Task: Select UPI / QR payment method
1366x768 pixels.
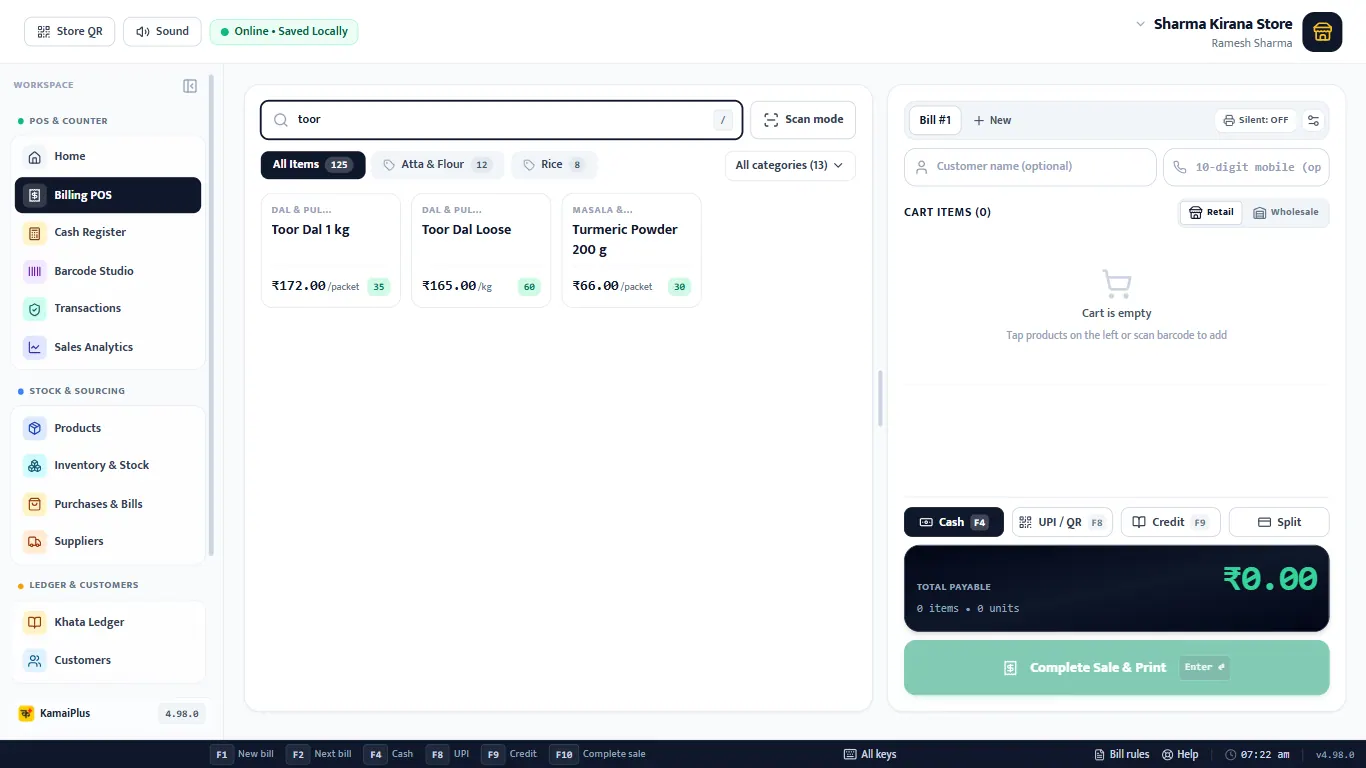Action: point(1062,522)
